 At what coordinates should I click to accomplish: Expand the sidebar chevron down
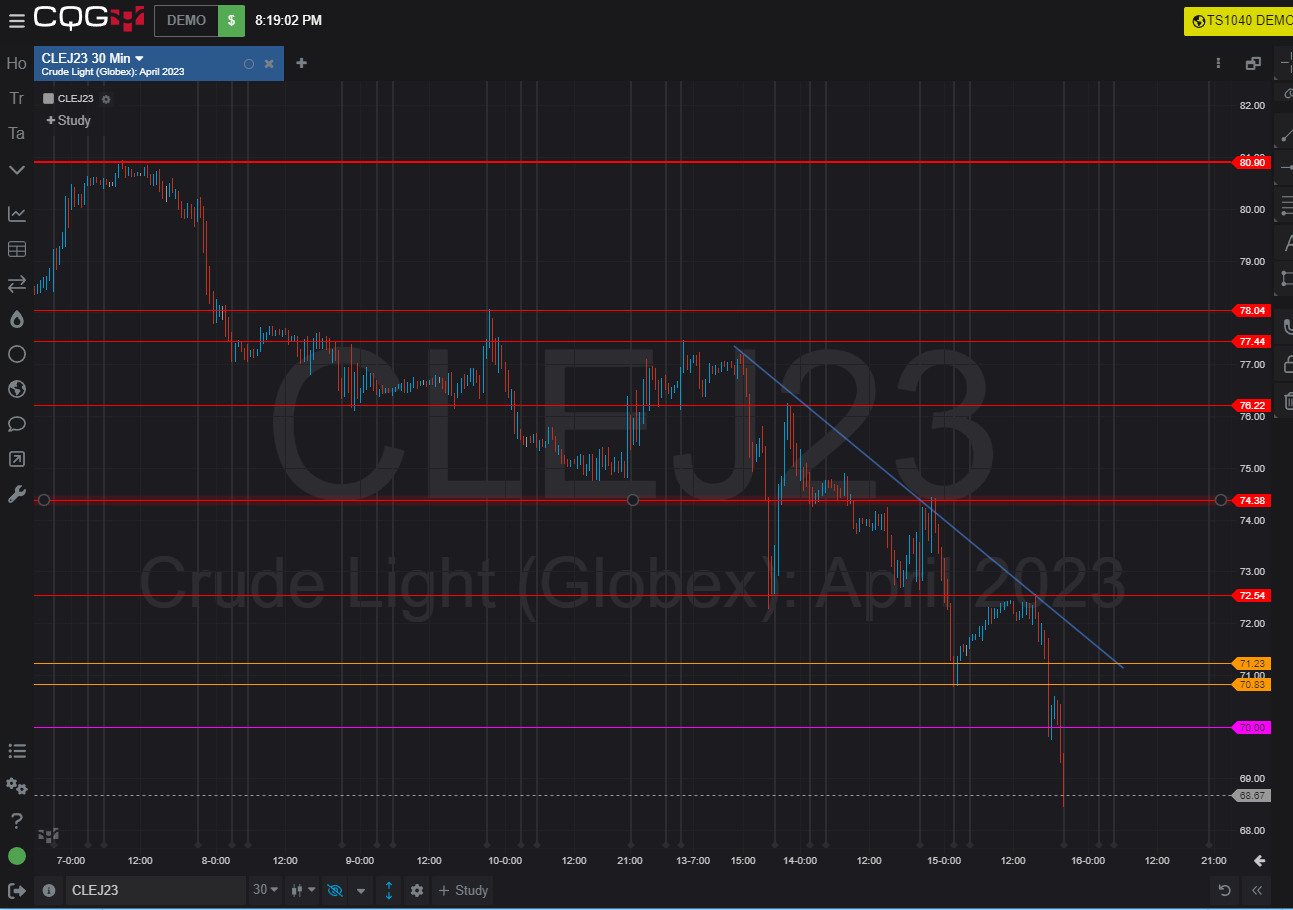pos(16,170)
